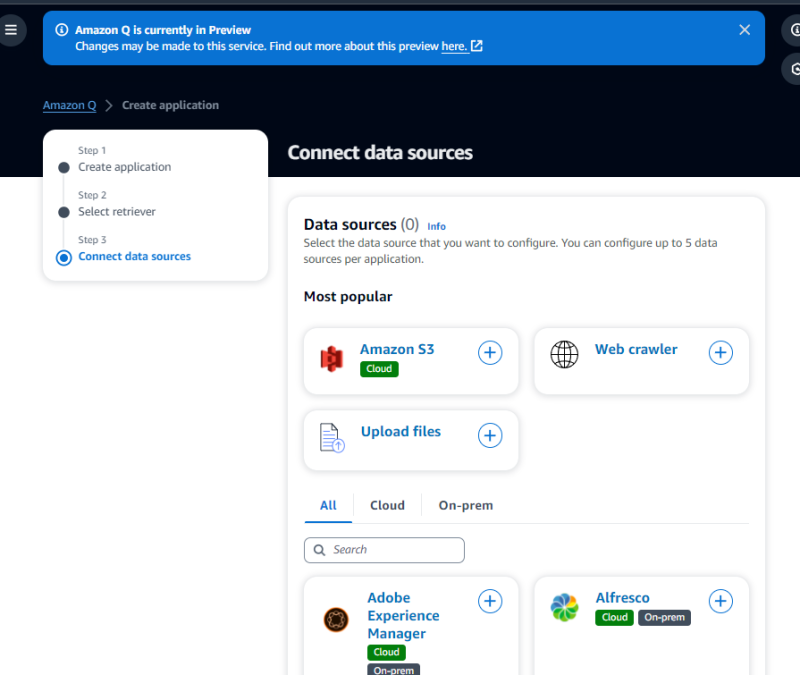Add the Alfresco data source
This screenshot has height=675, width=800.
click(720, 601)
